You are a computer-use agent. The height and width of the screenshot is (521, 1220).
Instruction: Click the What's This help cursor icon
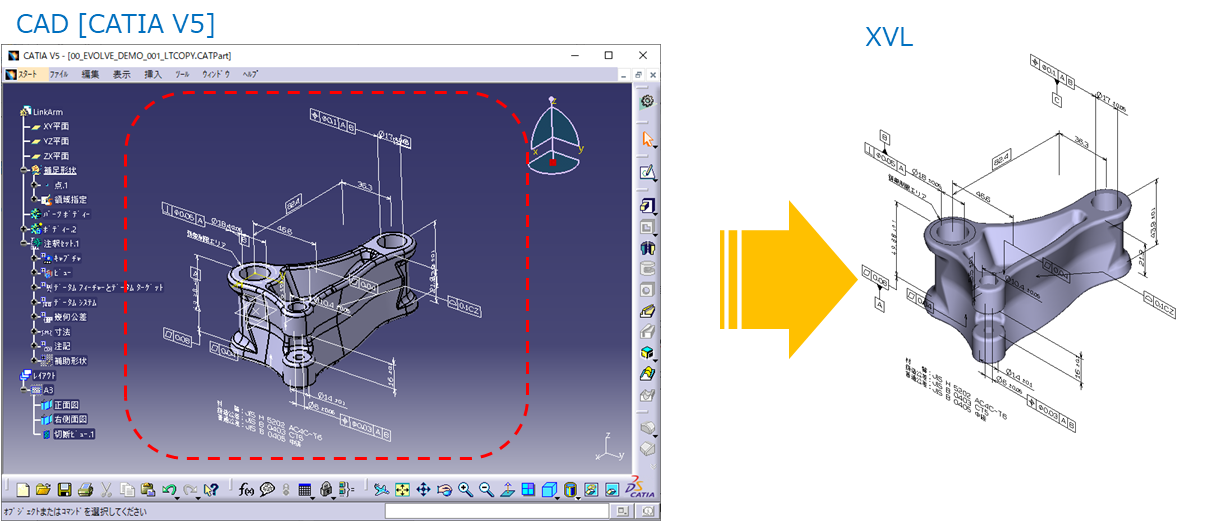click(211, 489)
